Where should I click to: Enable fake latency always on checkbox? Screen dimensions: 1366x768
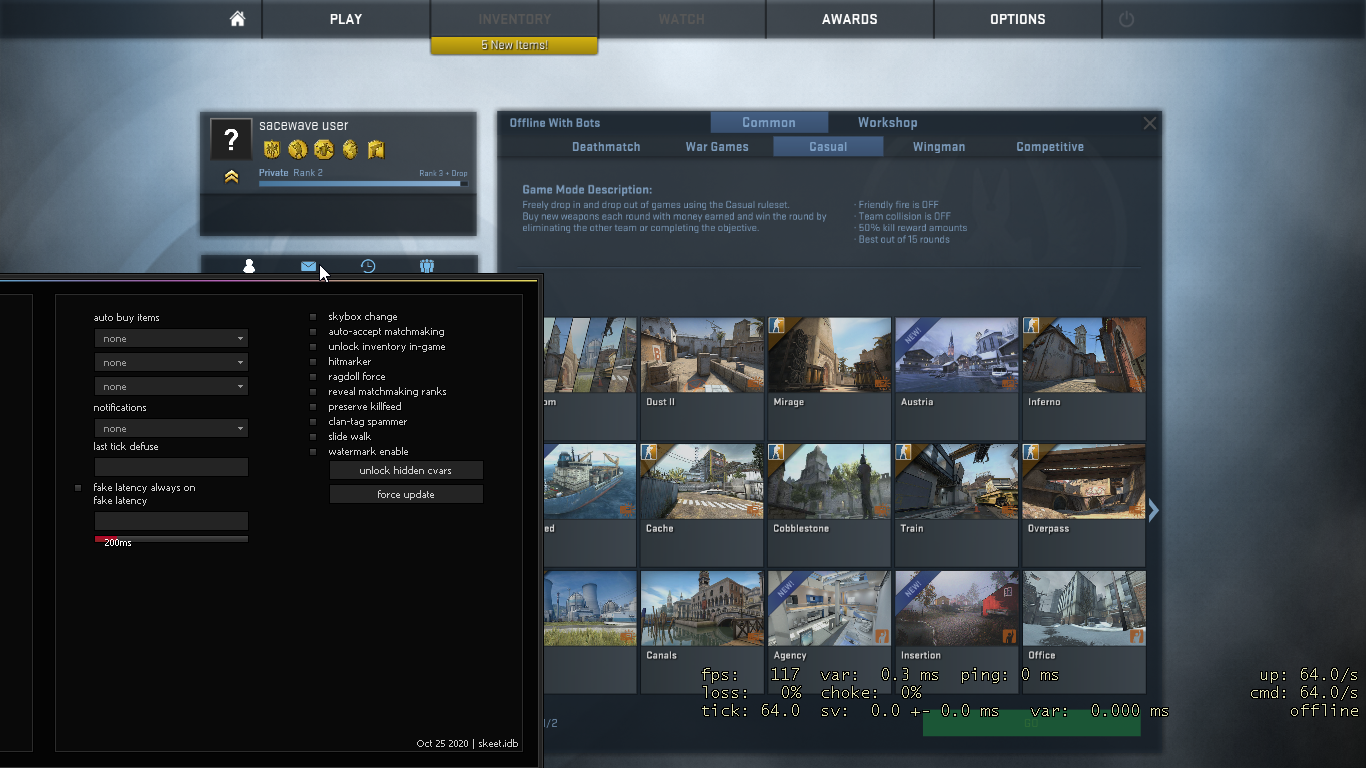[x=78, y=488]
